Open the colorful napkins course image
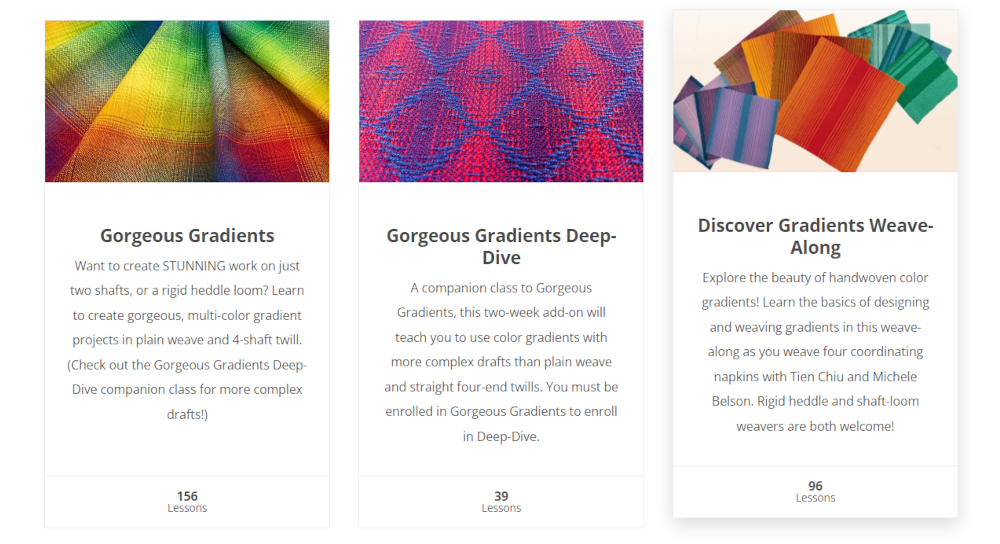Screen dimensions: 1000x544 coord(815,91)
